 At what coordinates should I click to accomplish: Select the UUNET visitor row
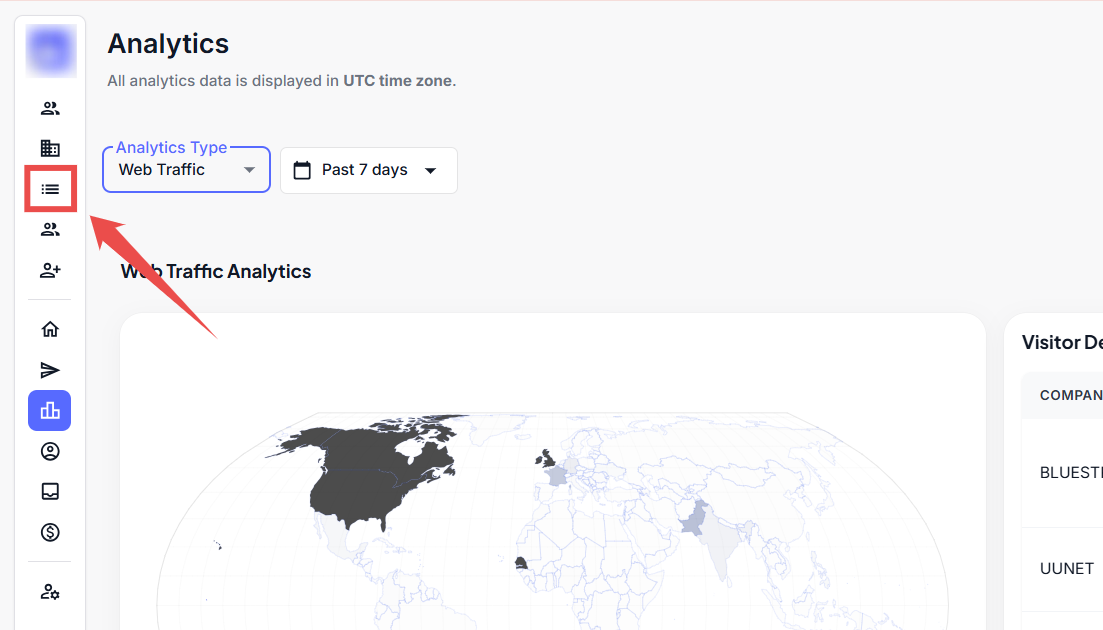tap(1067, 568)
